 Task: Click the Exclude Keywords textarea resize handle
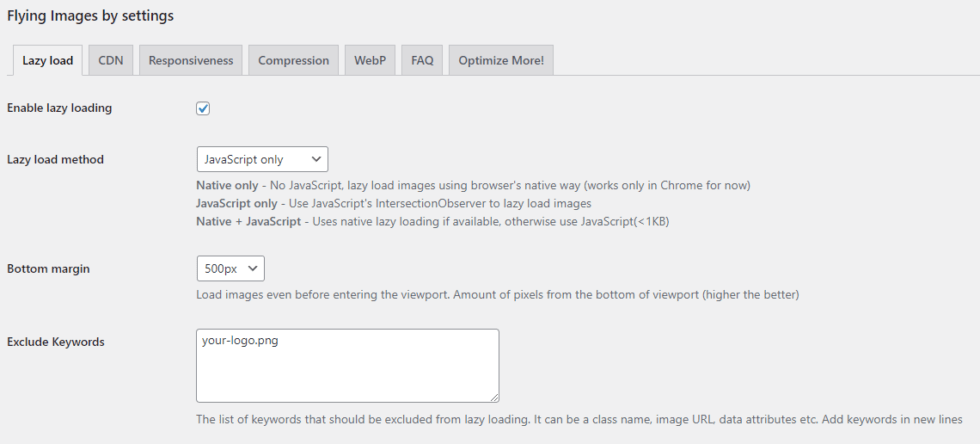click(494, 397)
